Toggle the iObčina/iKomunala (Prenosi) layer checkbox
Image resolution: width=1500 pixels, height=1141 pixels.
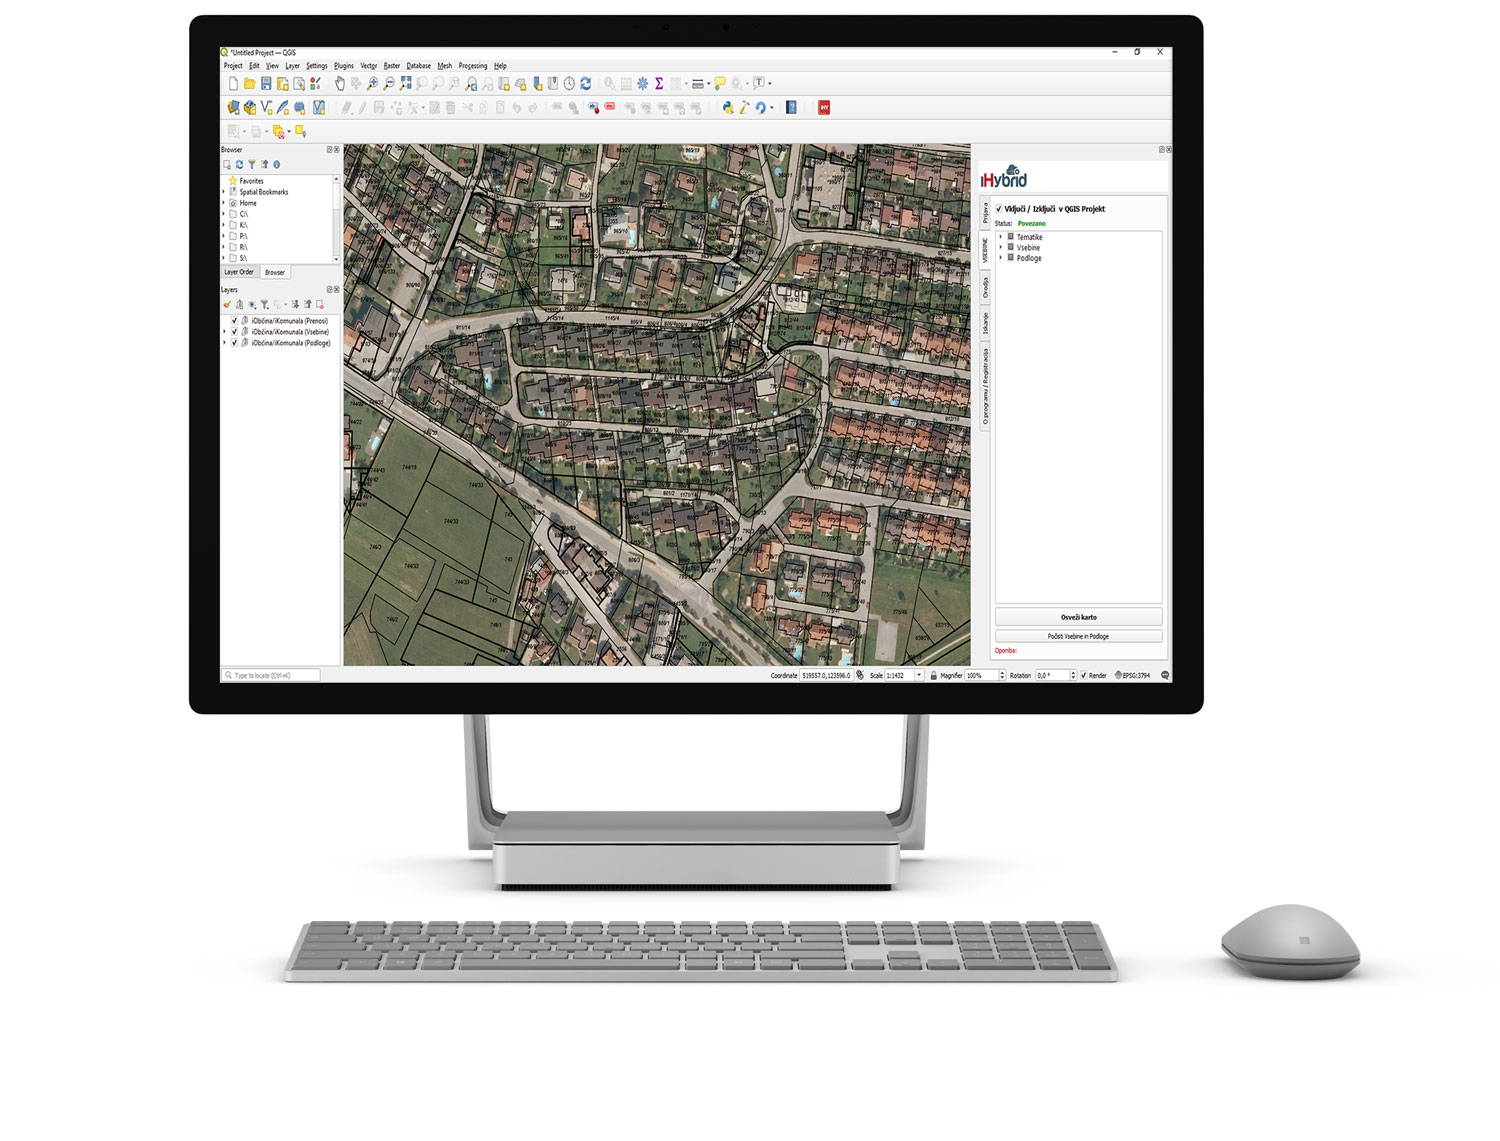coord(235,321)
